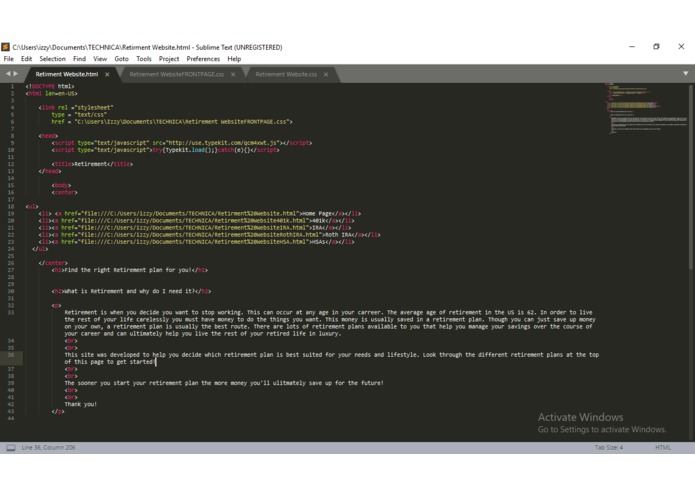The width and height of the screenshot is (695, 494).
Task: Click the typekit.com script src line
Action: tap(182, 143)
